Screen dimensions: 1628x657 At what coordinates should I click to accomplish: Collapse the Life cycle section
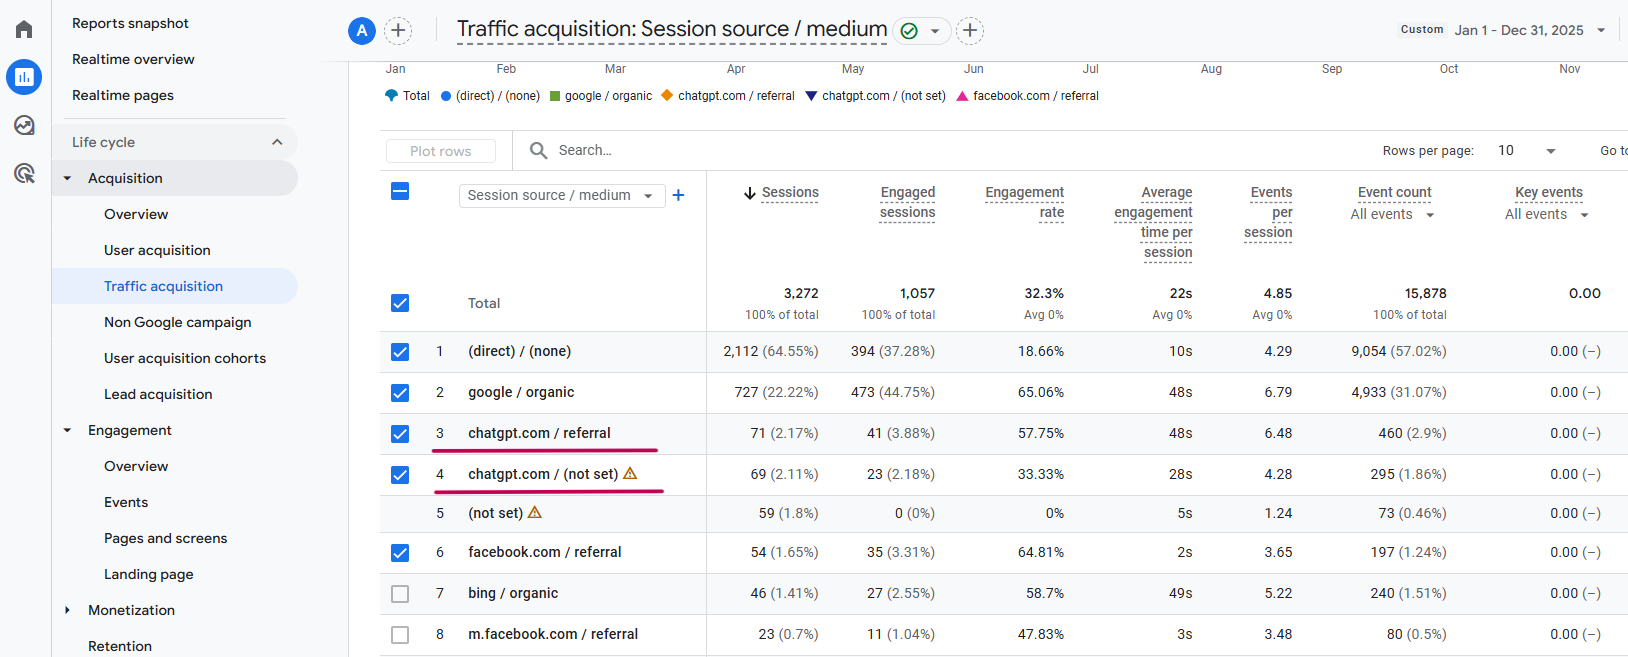point(277,142)
